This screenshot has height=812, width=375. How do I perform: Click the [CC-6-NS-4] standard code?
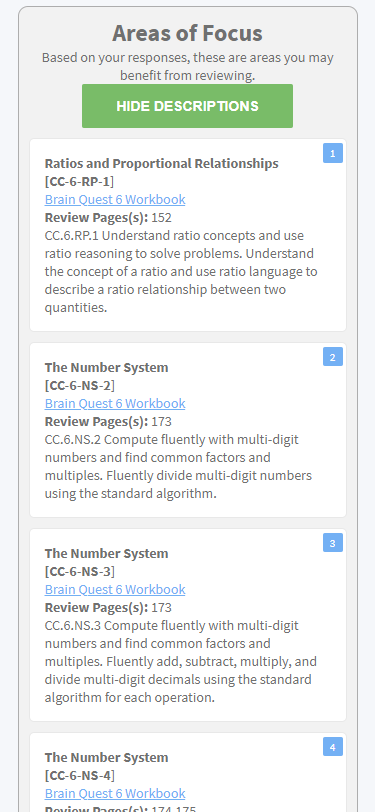coord(80,776)
